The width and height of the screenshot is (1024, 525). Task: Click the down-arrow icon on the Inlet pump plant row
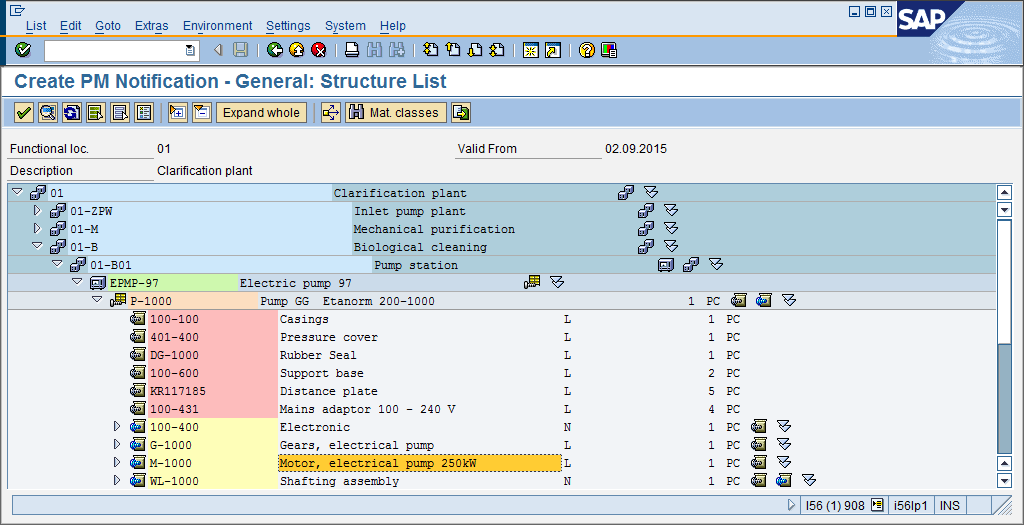tap(671, 210)
